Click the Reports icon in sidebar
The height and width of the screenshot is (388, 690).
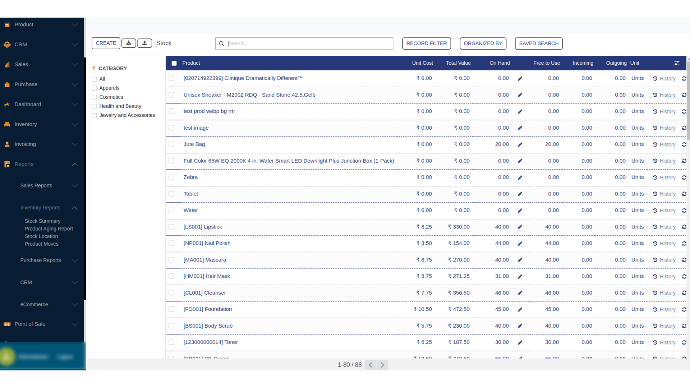click(7, 165)
